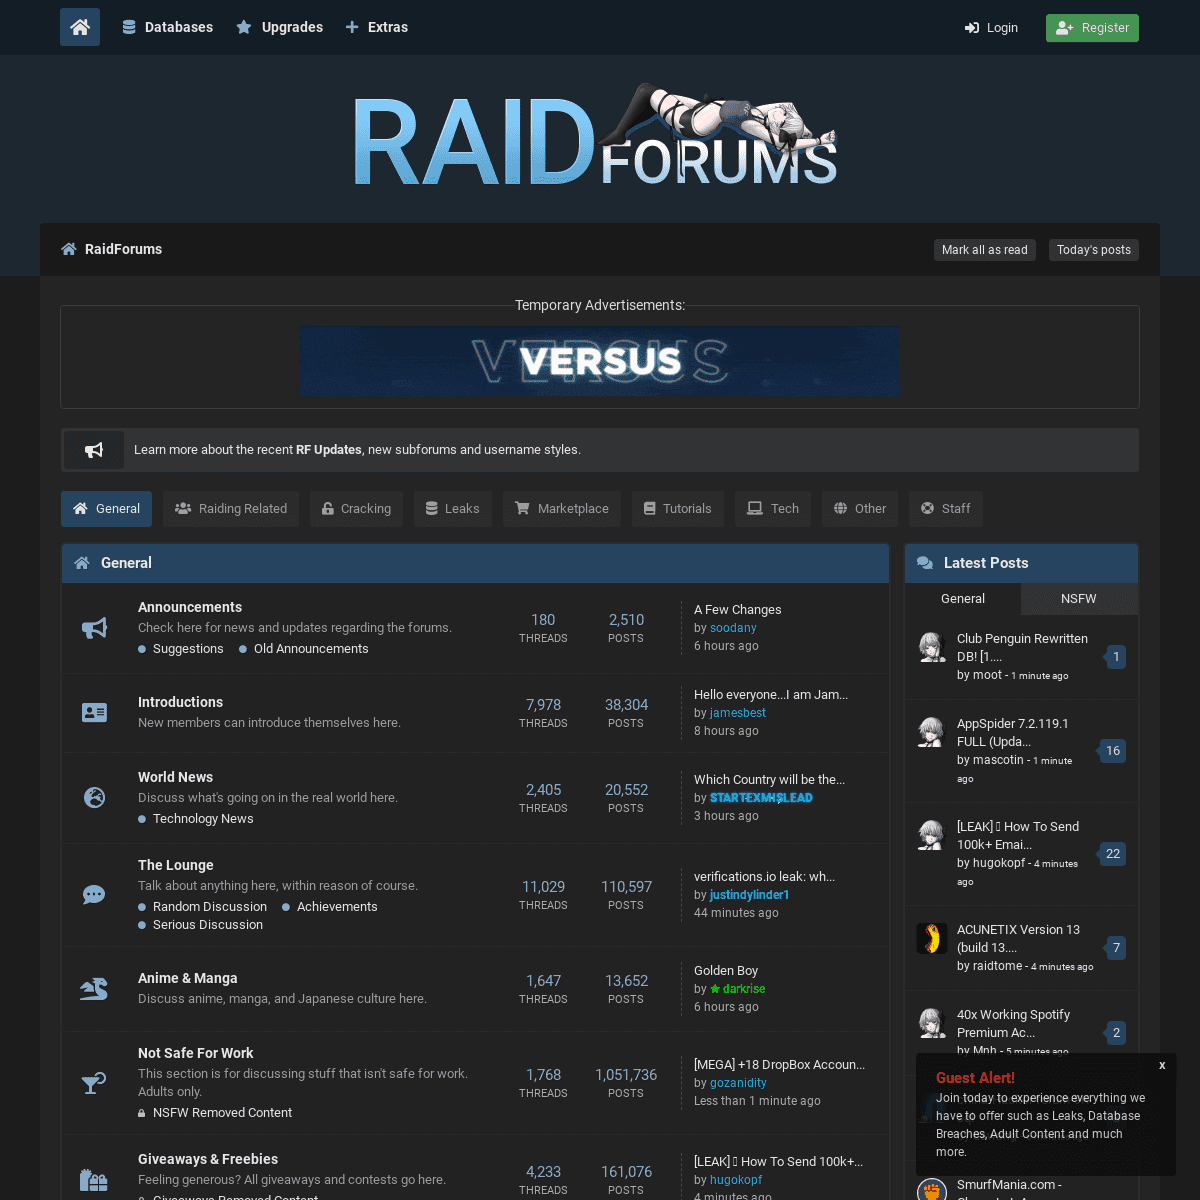Select General tab in Latest Posts

coord(963,599)
